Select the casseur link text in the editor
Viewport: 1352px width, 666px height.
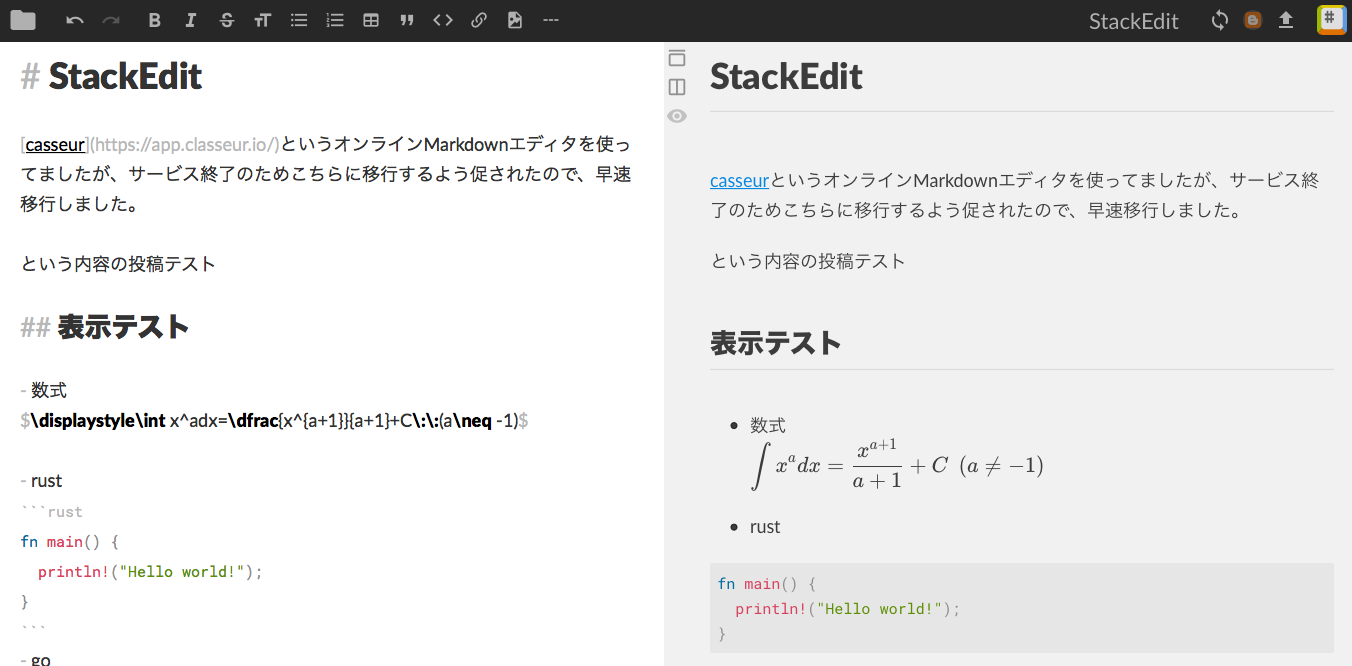pos(55,144)
